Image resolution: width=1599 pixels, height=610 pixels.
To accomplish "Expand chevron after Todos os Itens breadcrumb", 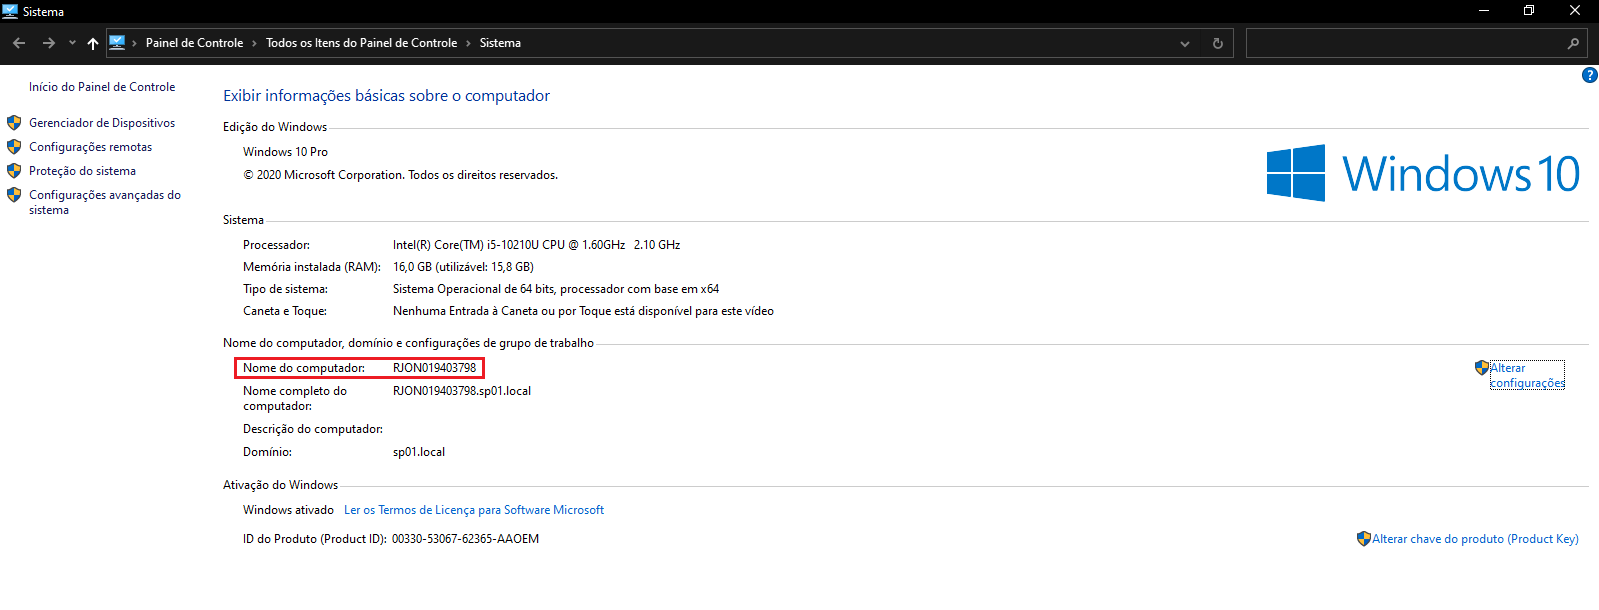I will [x=468, y=43].
